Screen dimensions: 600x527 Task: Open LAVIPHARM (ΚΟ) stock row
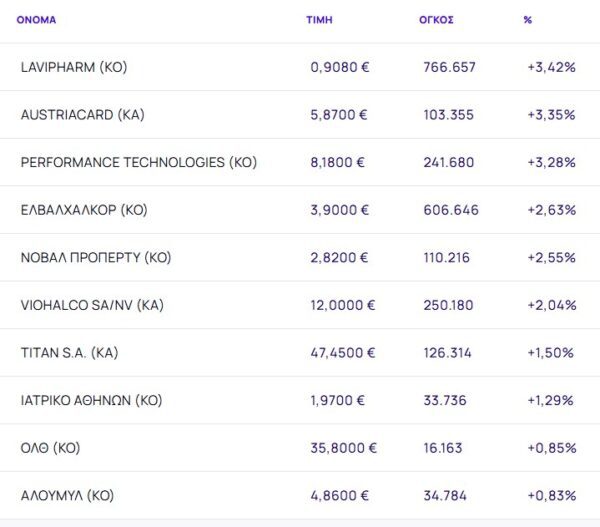(74, 67)
